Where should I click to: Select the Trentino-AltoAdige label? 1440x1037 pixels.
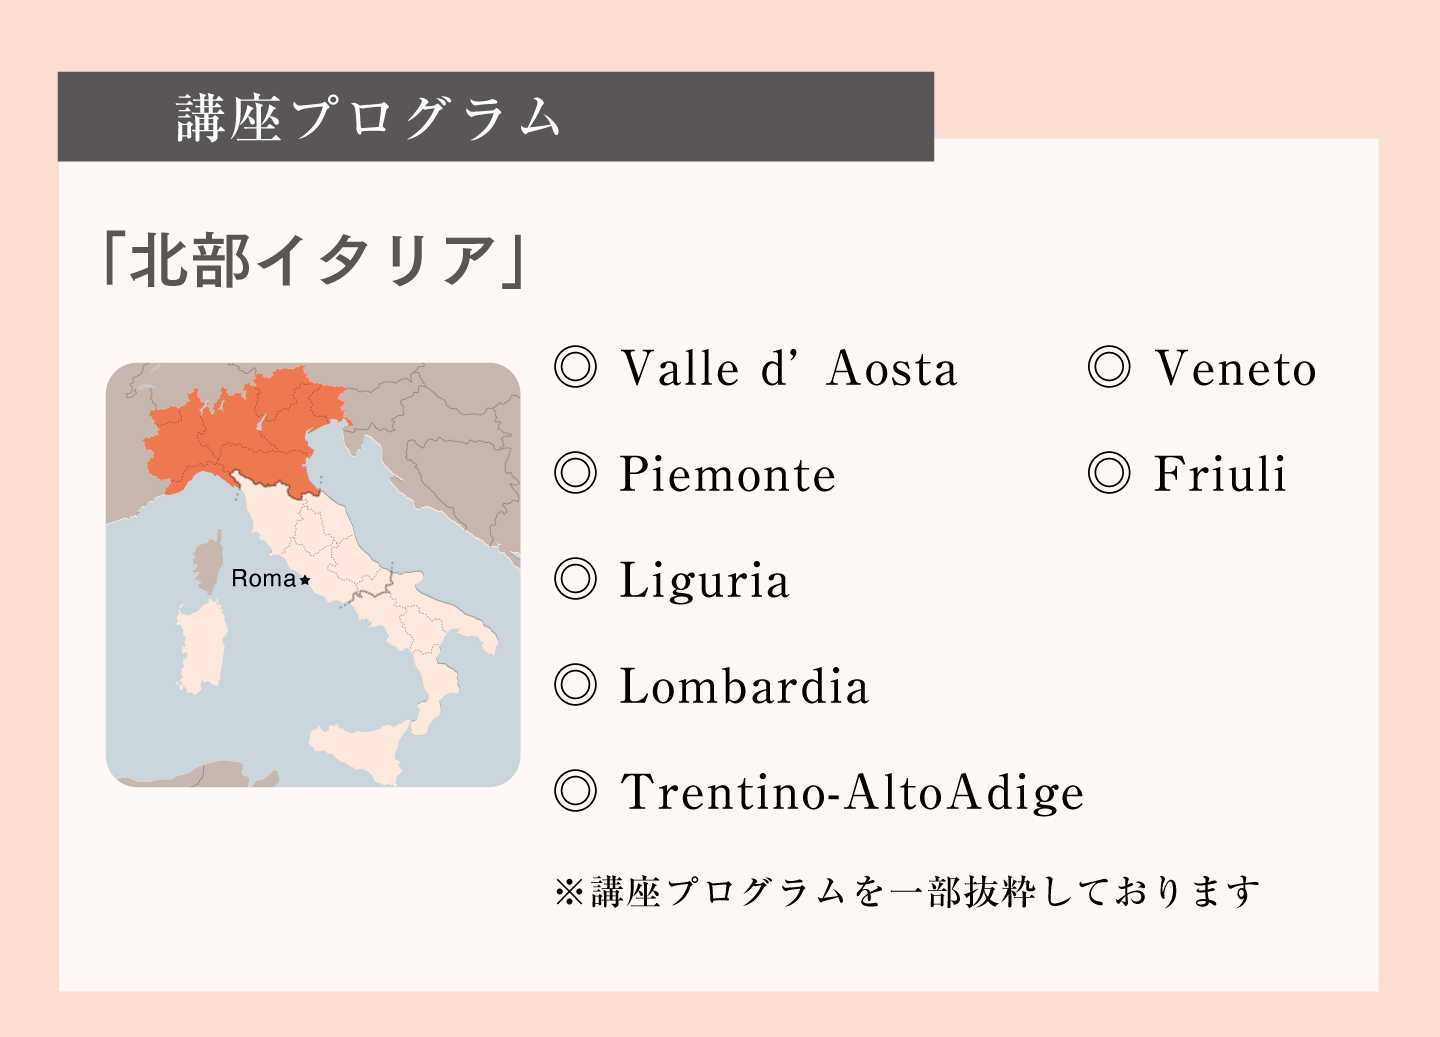click(852, 793)
